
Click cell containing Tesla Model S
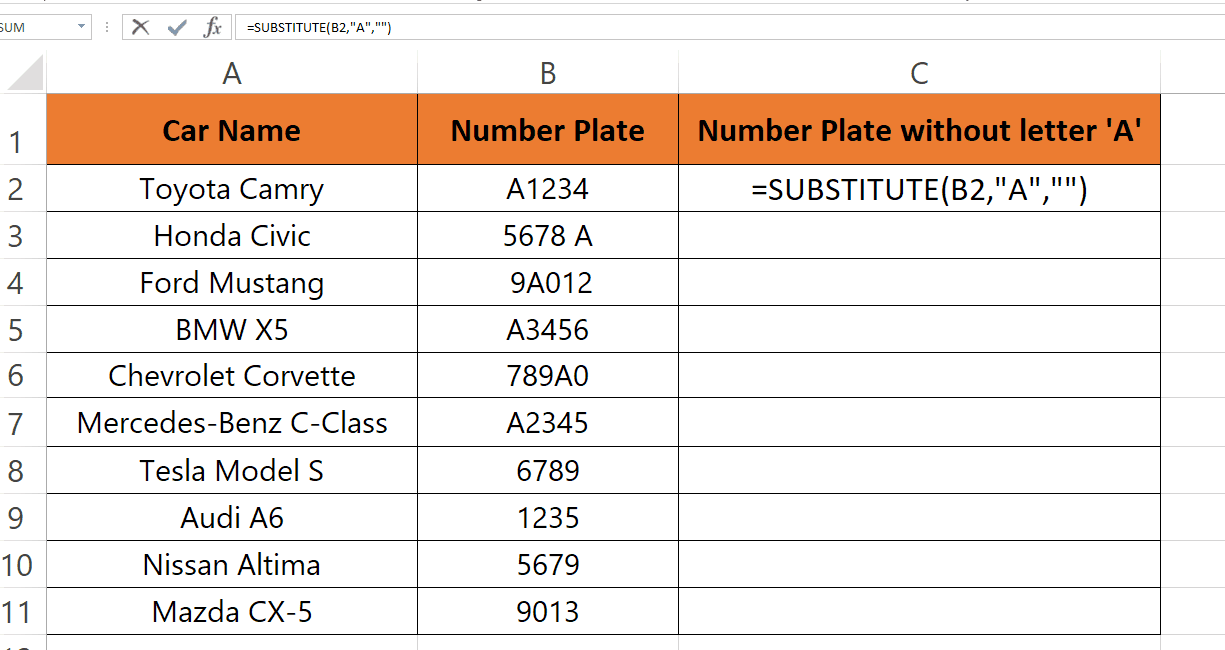231,470
